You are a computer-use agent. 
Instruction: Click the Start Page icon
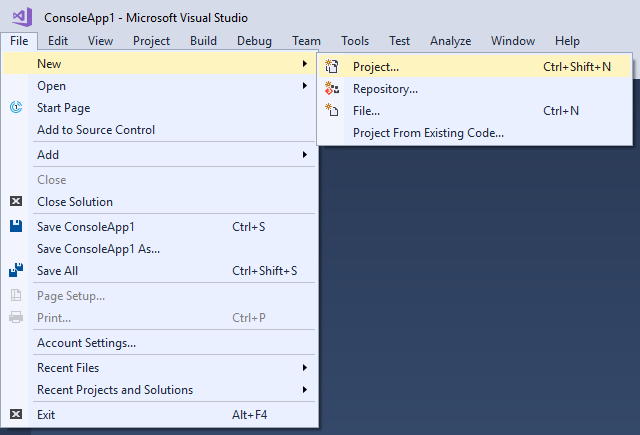pyautogui.click(x=16, y=108)
